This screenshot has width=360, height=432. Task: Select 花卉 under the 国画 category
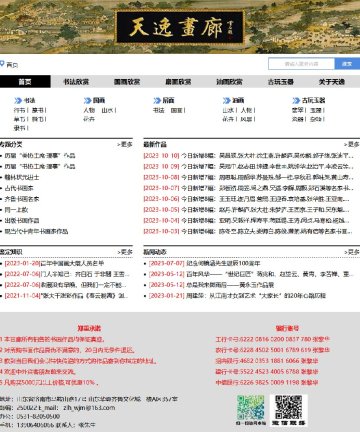point(89,119)
